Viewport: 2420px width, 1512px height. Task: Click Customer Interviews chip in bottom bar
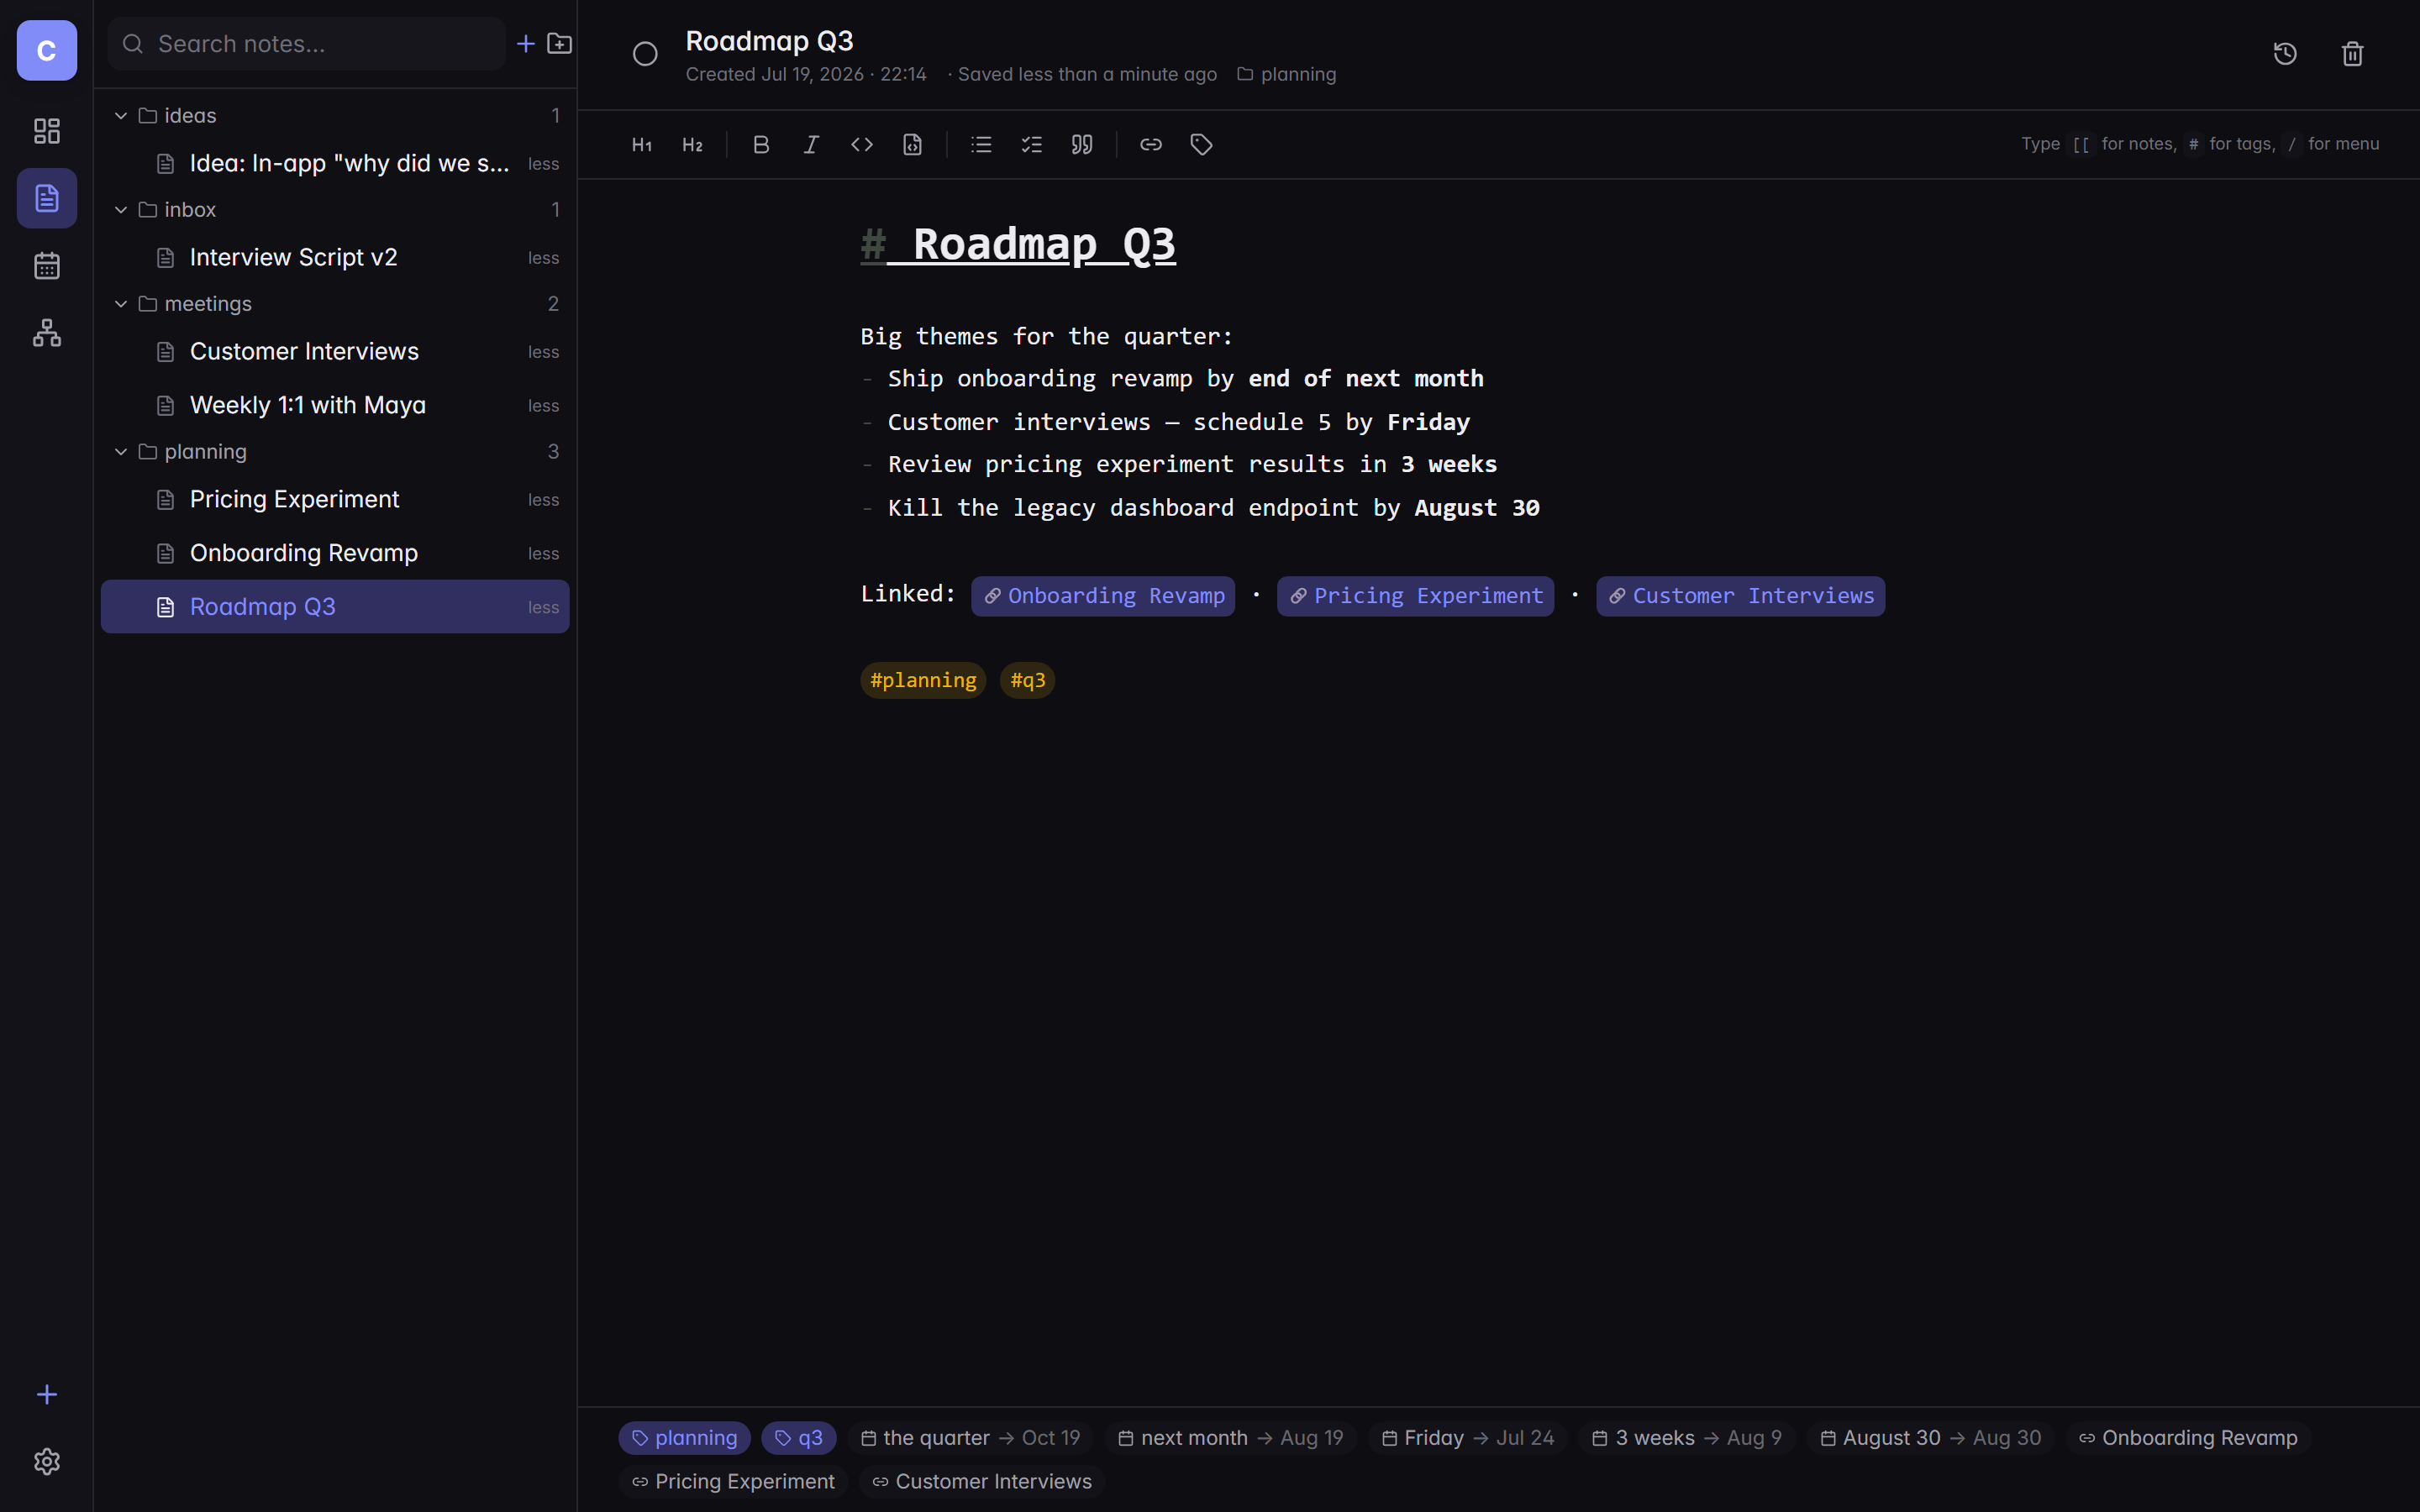click(981, 1482)
